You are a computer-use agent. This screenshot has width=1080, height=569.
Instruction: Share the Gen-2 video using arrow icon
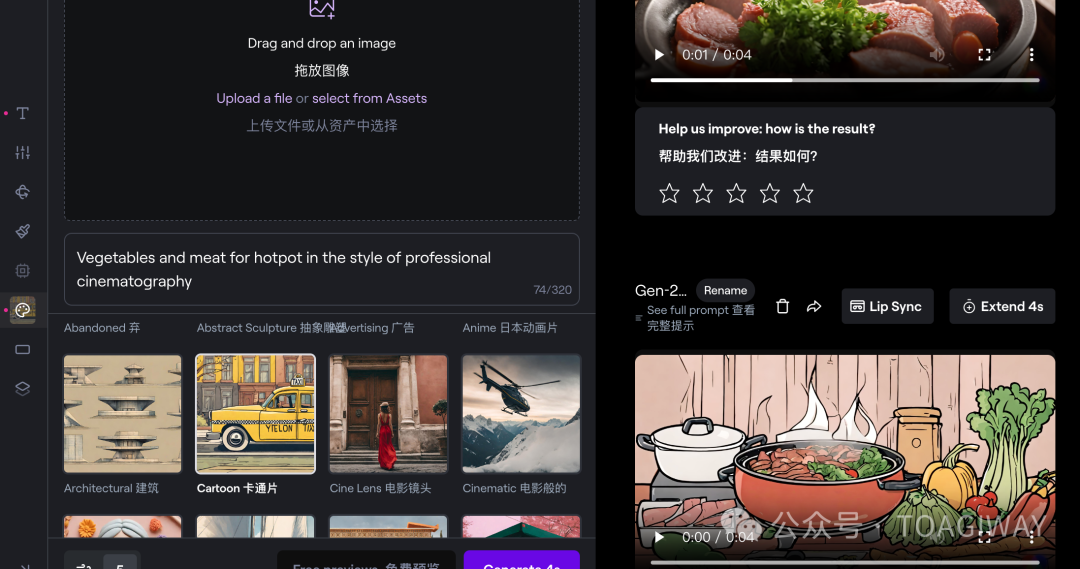coord(814,307)
